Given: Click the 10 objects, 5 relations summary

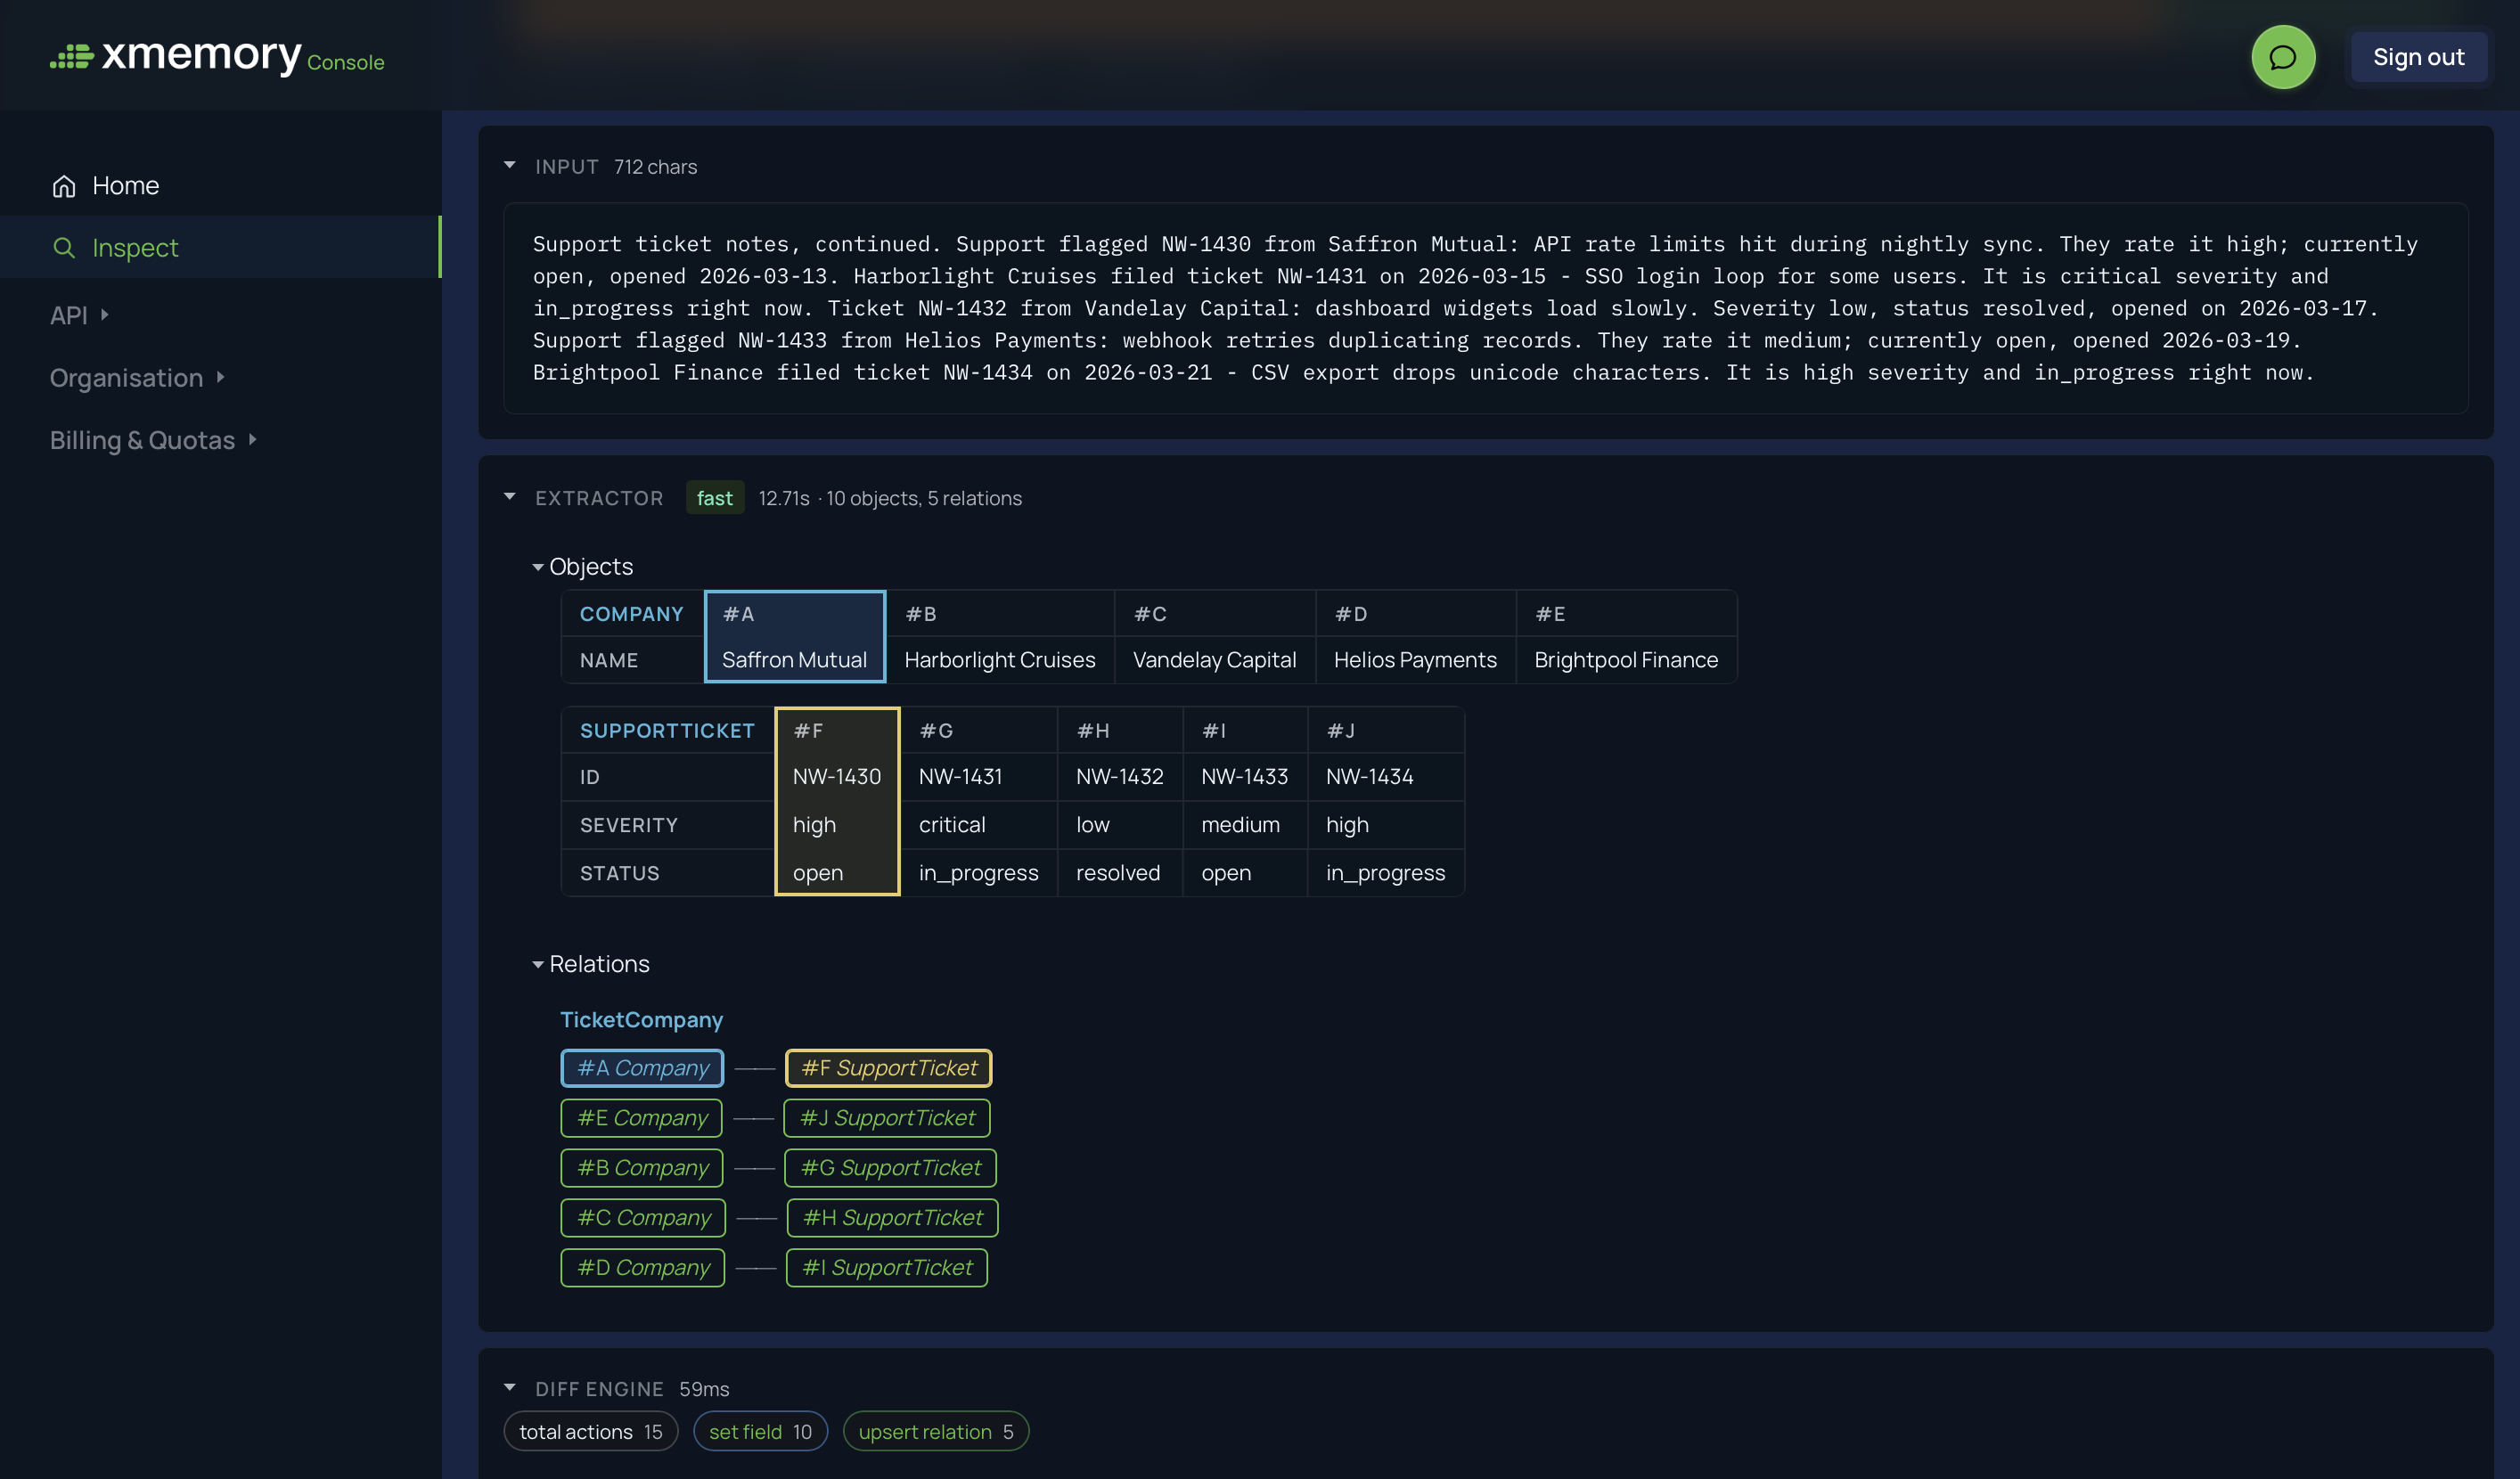Looking at the screenshot, I should [x=923, y=498].
